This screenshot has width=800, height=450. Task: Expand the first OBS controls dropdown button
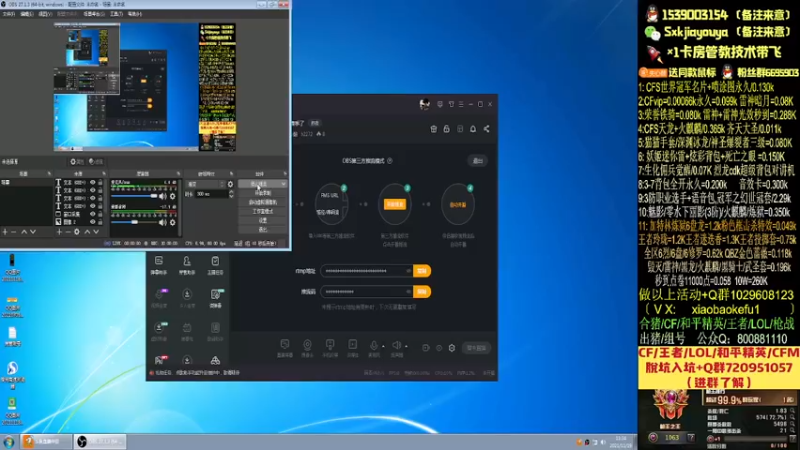tap(263, 184)
